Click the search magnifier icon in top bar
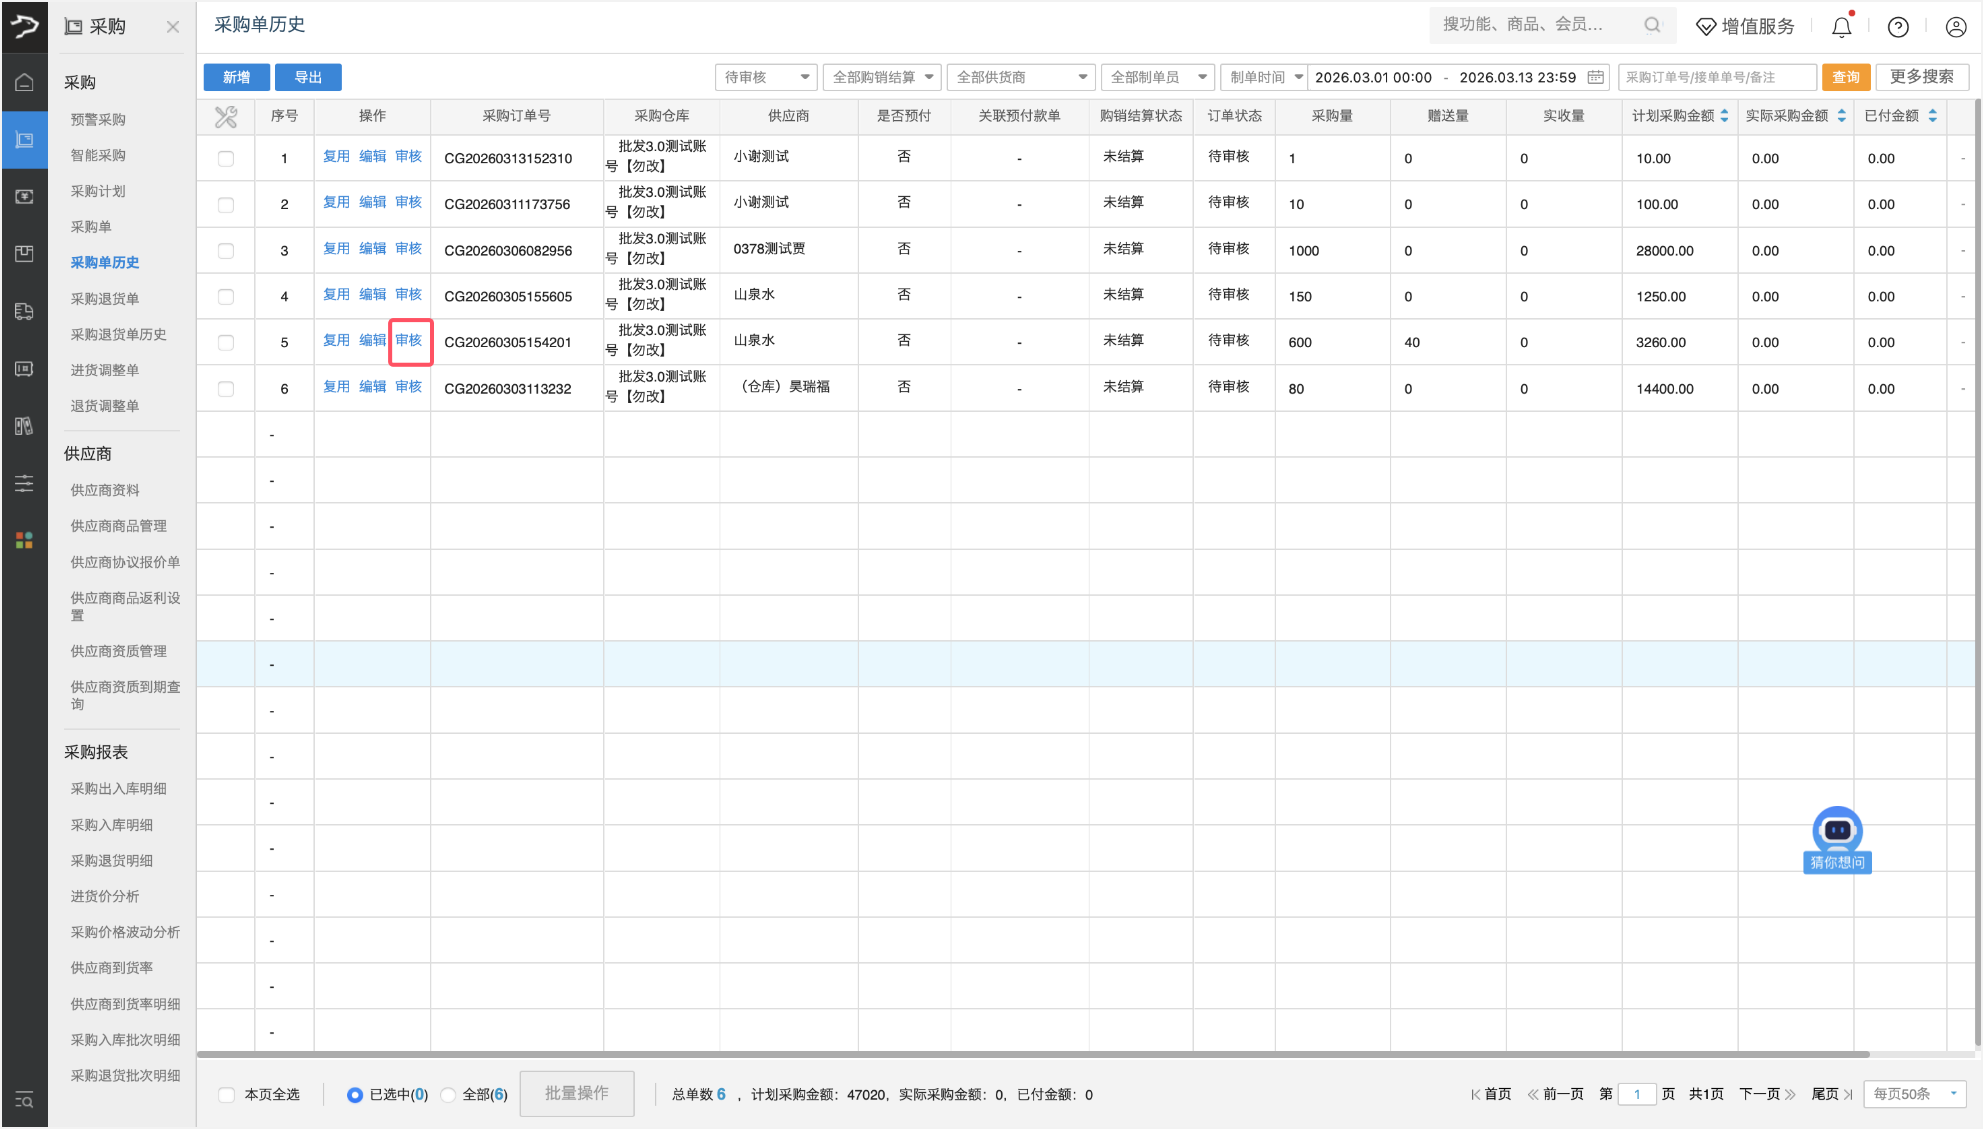The width and height of the screenshot is (1984, 1130). (x=1652, y=25)
